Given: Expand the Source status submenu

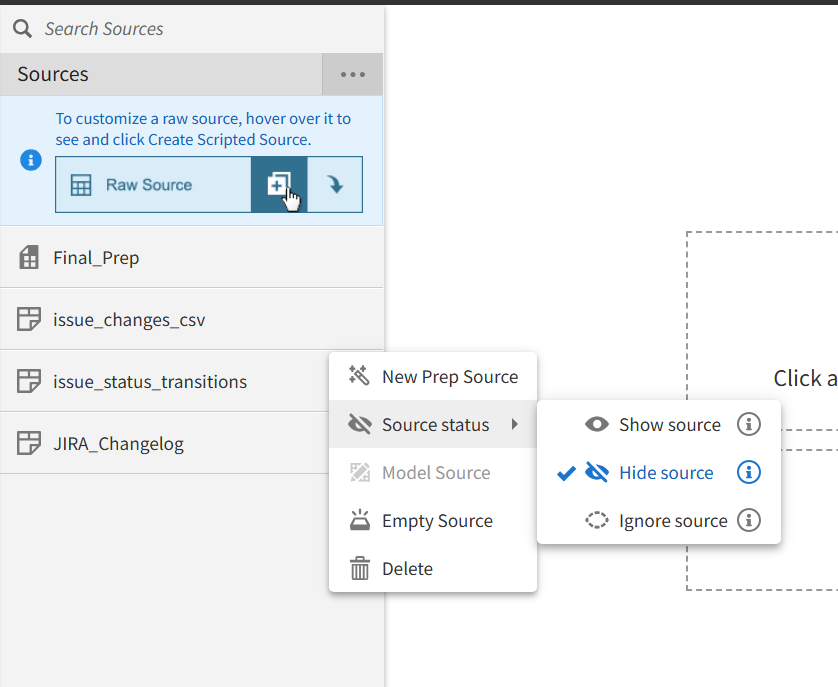Looking at the screenshot, I should click(x=435, y=425).
